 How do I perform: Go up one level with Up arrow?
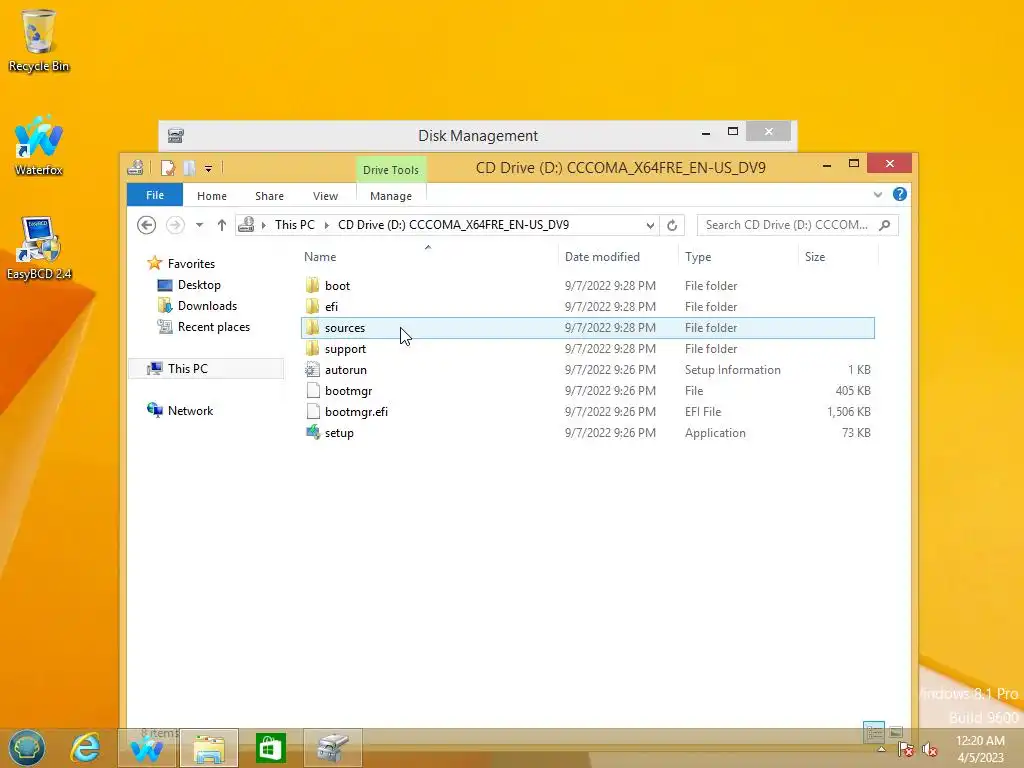click(221, 225)
